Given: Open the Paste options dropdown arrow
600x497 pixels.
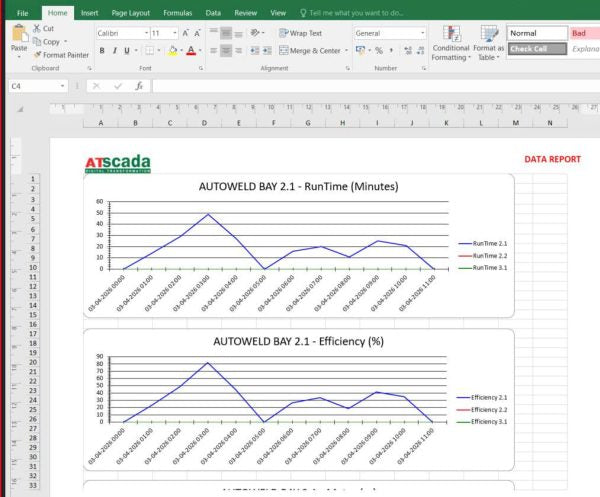Looking at the screenshot, I should click(x=19, y=57).
